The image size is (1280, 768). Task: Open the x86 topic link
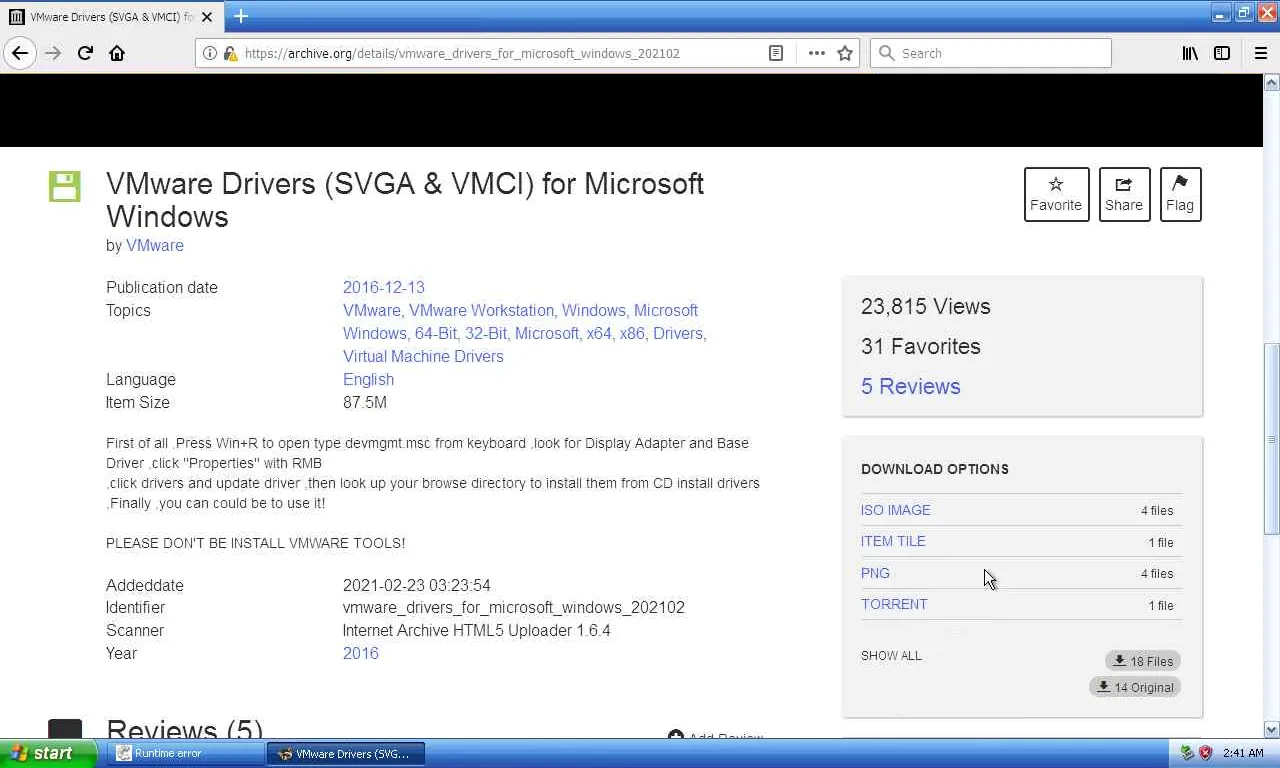coord(632,333)
